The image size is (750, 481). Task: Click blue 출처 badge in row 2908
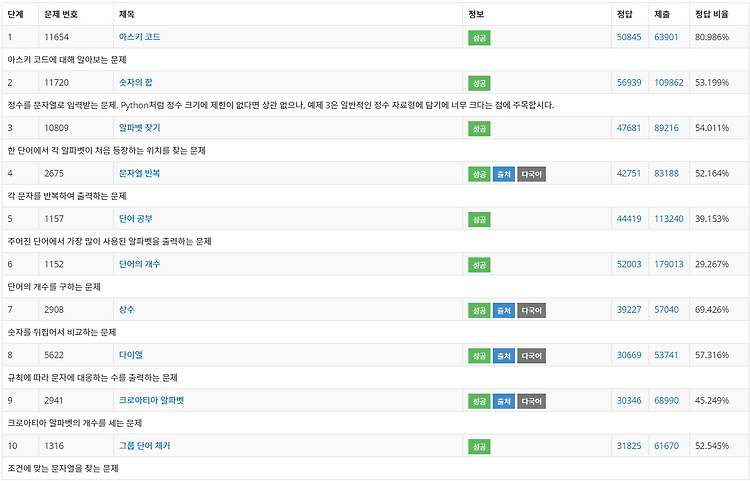point(504,310)
